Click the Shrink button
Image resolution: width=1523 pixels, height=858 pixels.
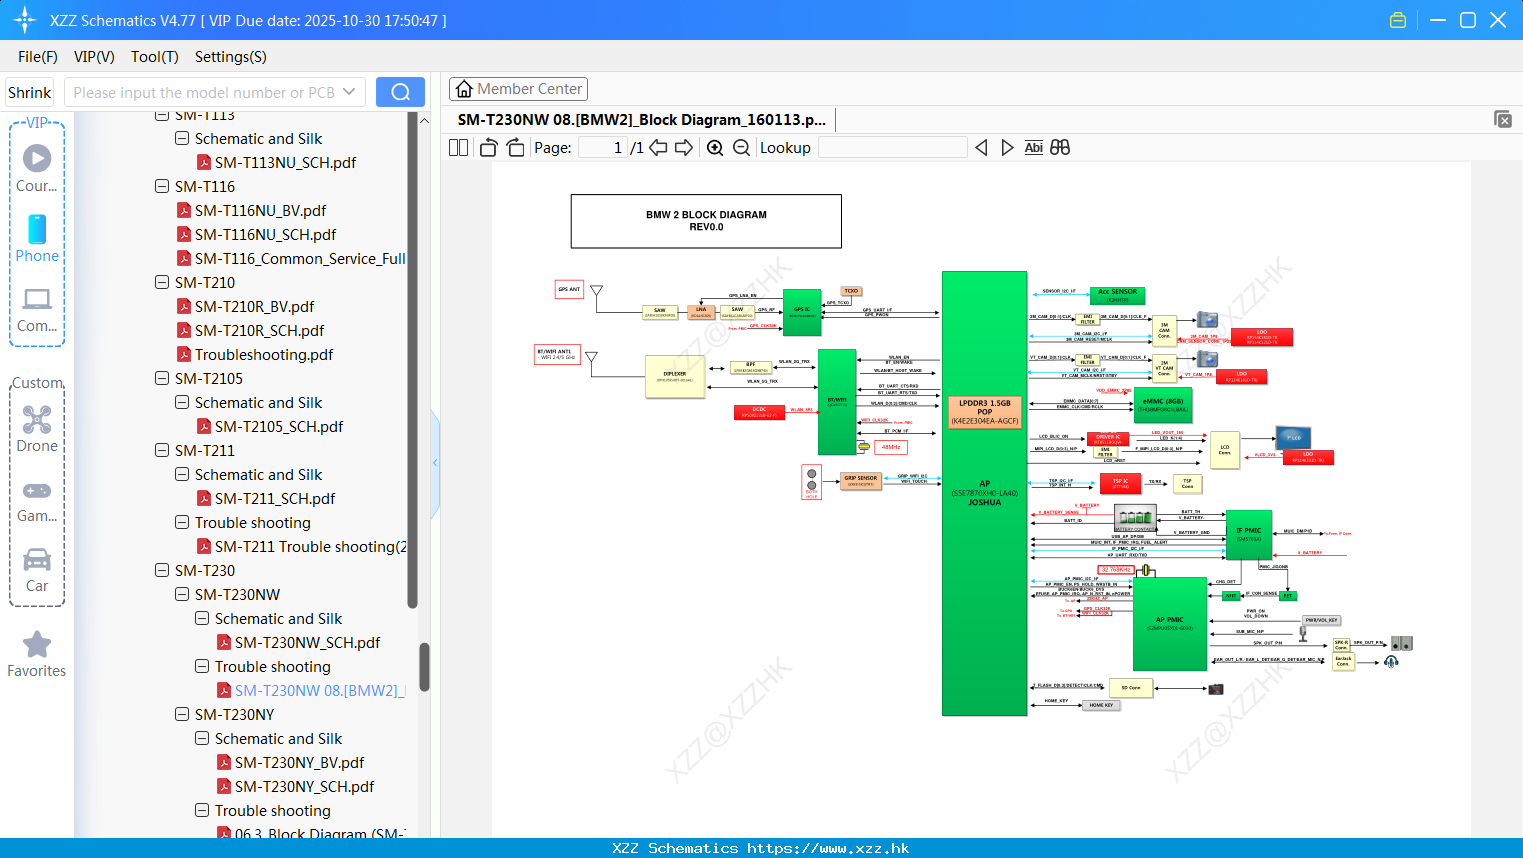click(30, 92)
